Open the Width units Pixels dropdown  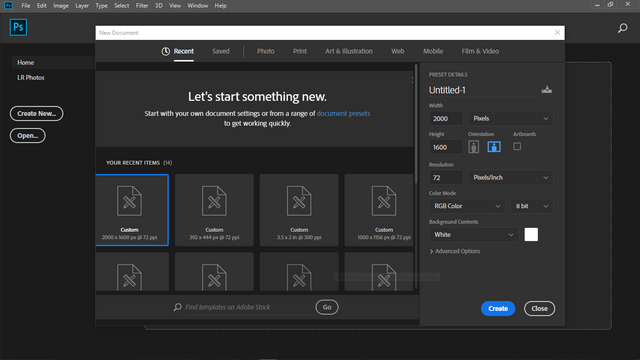pos(510,118)
